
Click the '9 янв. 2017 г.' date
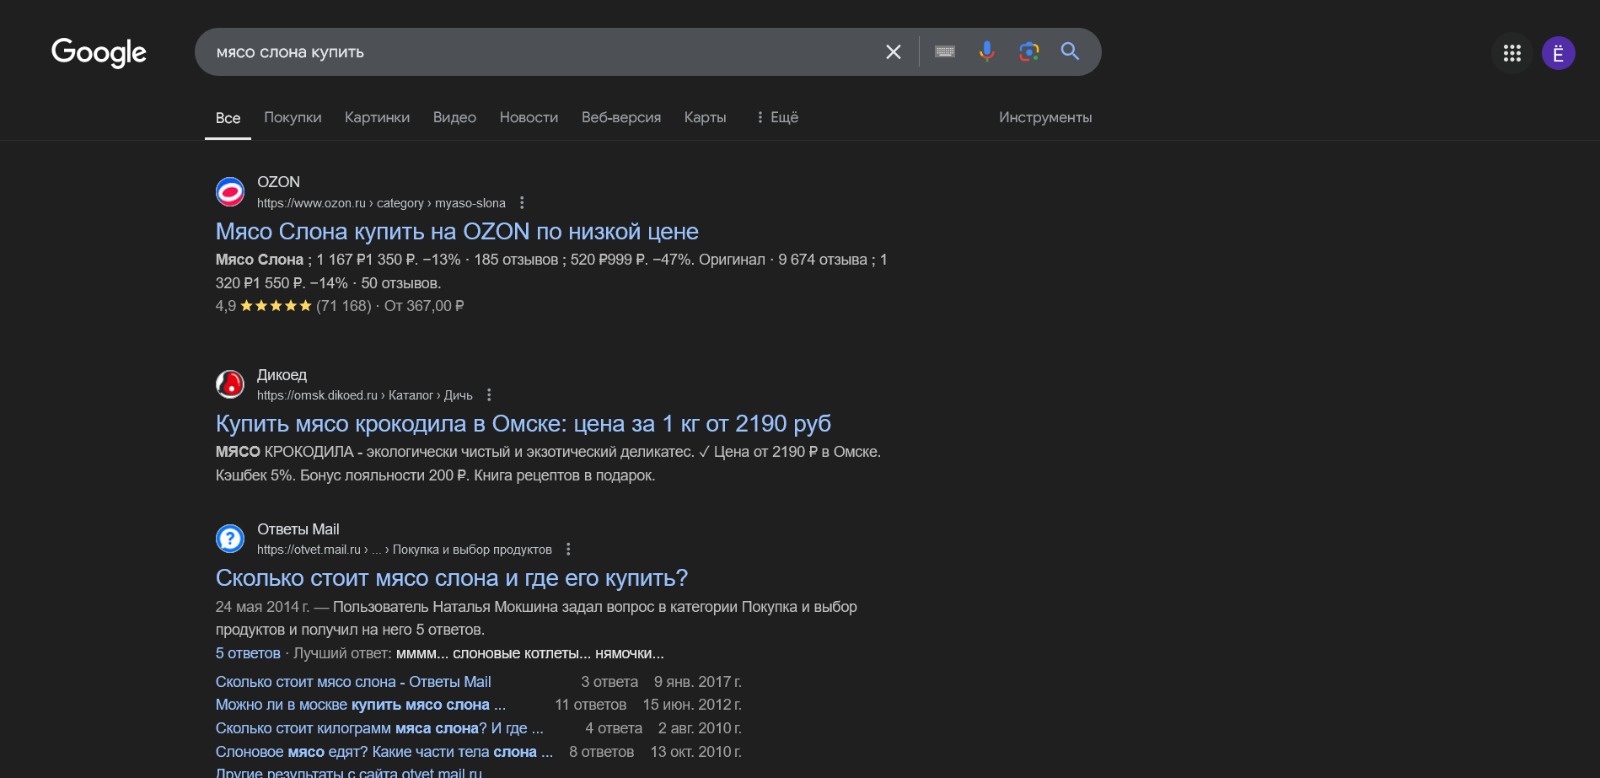coord(698,682)
